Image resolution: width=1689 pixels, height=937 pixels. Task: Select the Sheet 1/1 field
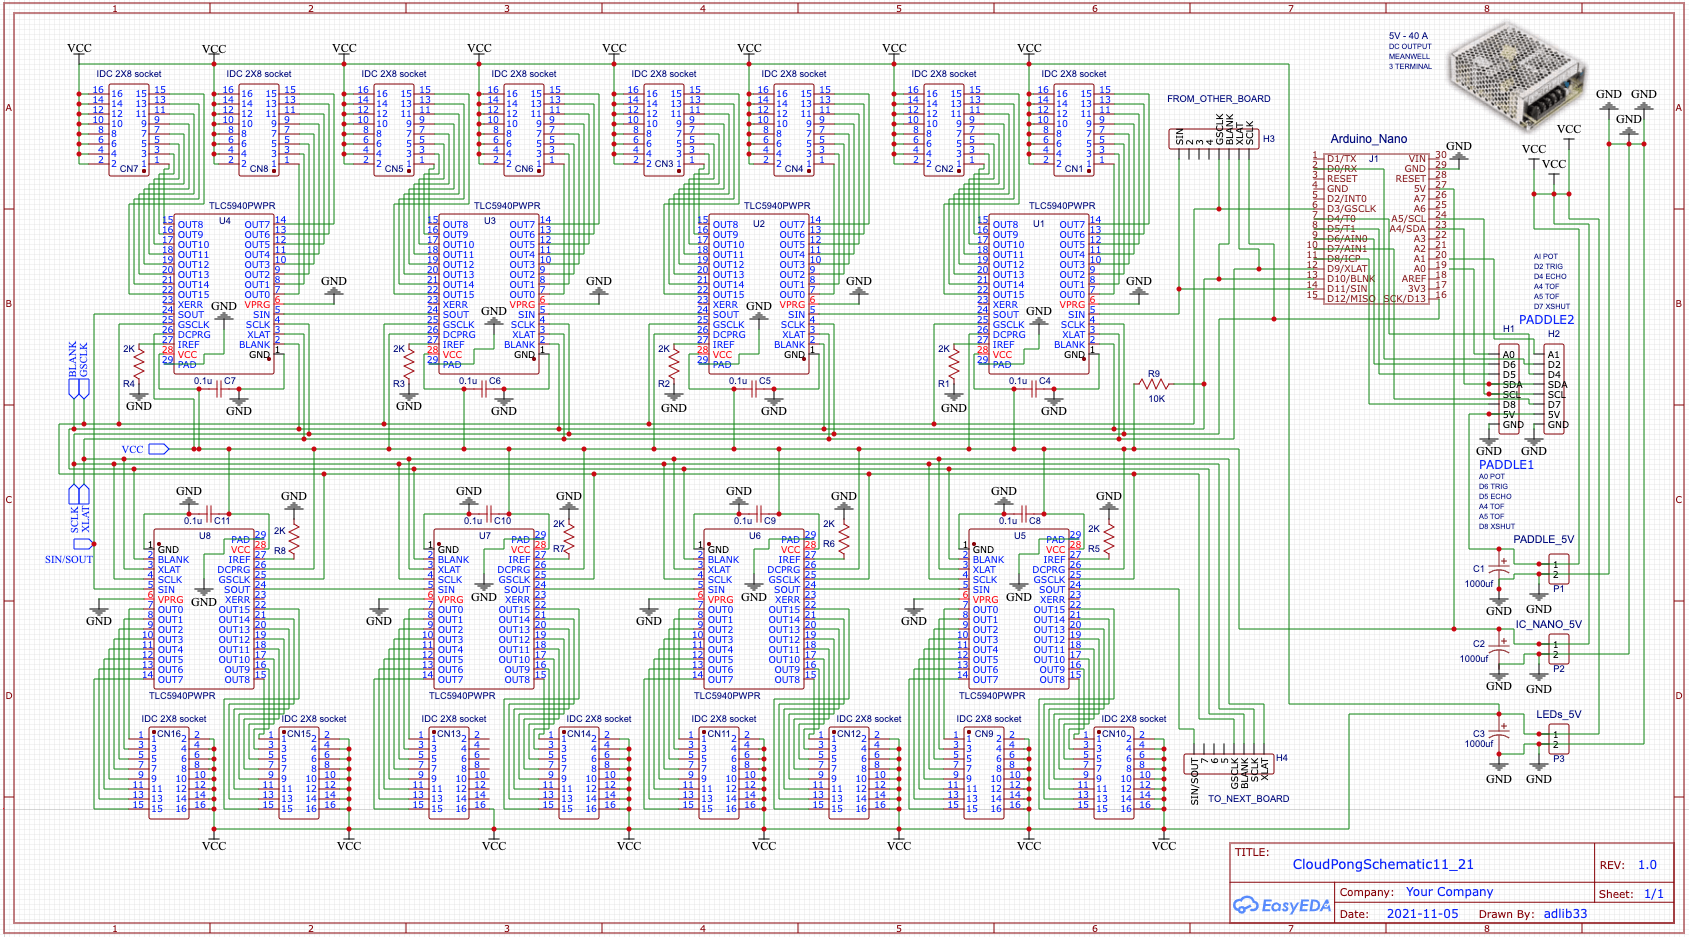tap(1631, 893)
